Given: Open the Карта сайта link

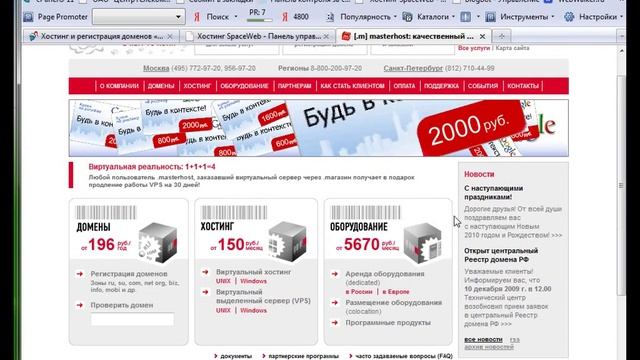Looking at the screenshot, I should (x=512, y=48).
